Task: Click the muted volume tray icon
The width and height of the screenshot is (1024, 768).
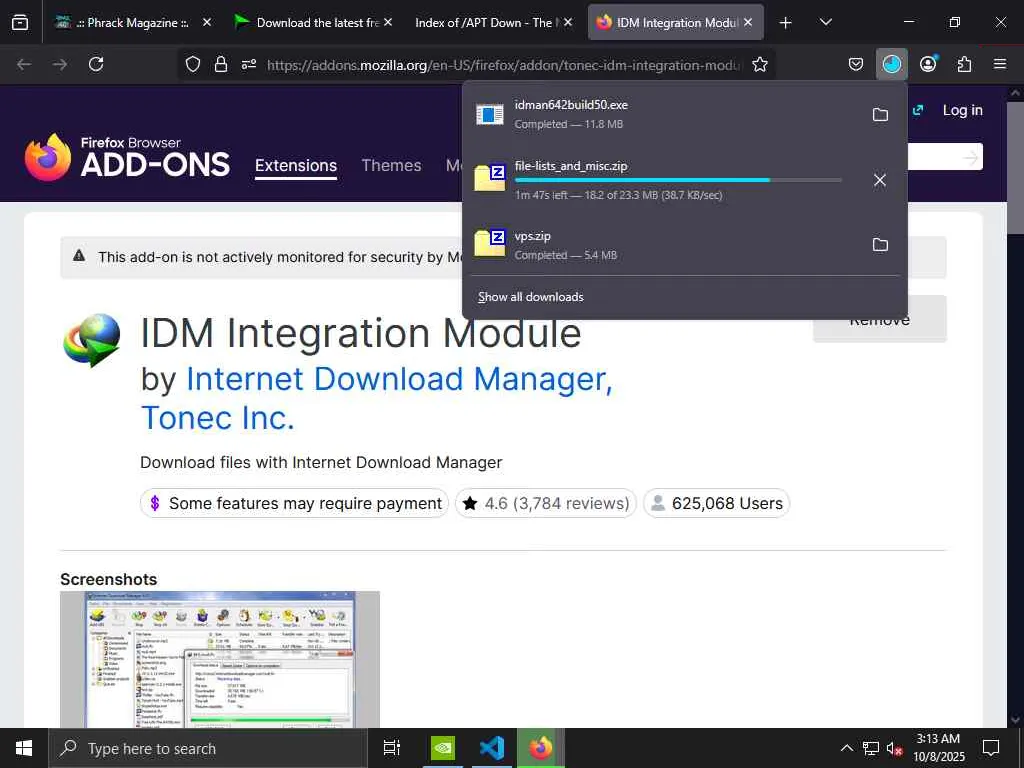Action: pos(894,748)
